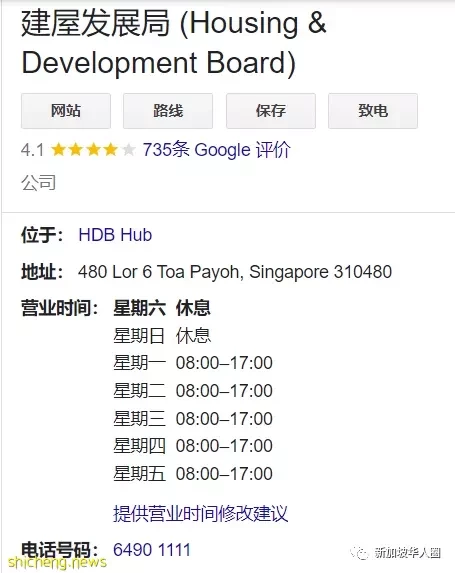Image resolution: width=455 pixels, height=573 pixels.
Task: Click the address 480 Lor 6 Toa Payoh
Action: [235, 272]
